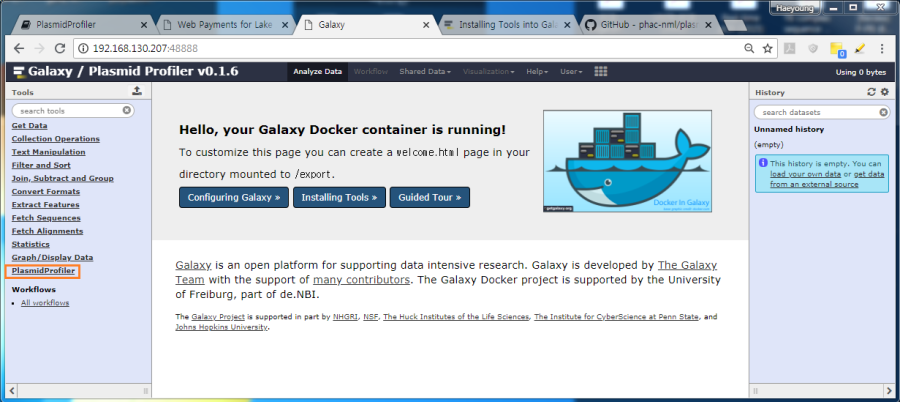Open the All workflows link

tap(45, 302)
